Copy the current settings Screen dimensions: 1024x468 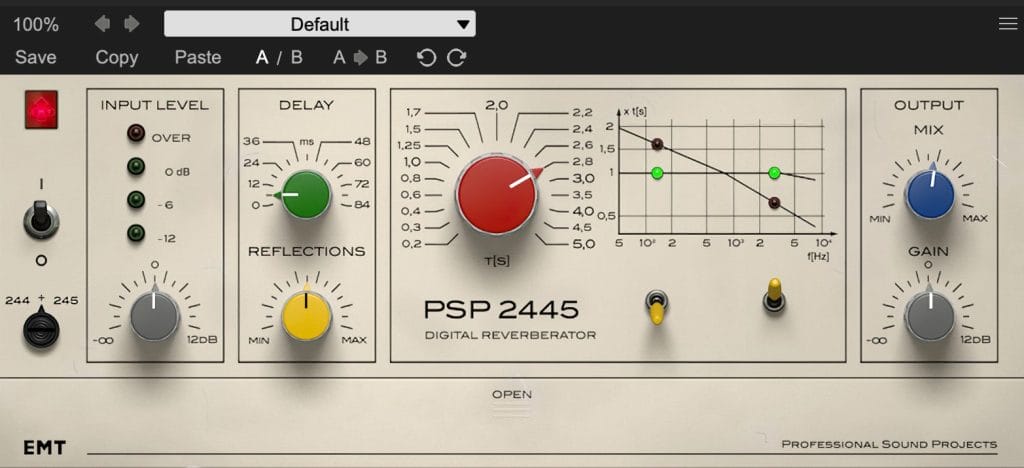[x=117, y=57]
